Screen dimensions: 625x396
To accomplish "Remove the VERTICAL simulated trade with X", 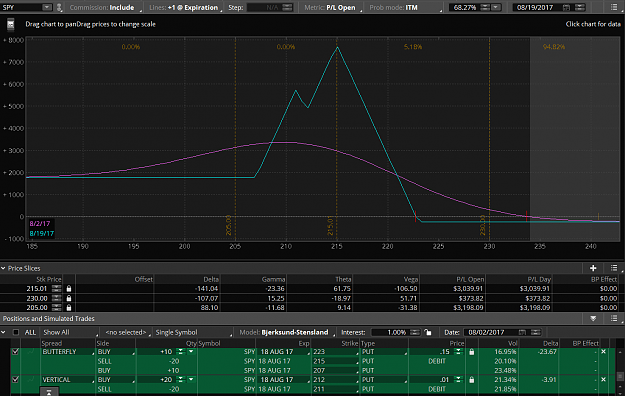I will pyautogui.click(x=603, y=379).
